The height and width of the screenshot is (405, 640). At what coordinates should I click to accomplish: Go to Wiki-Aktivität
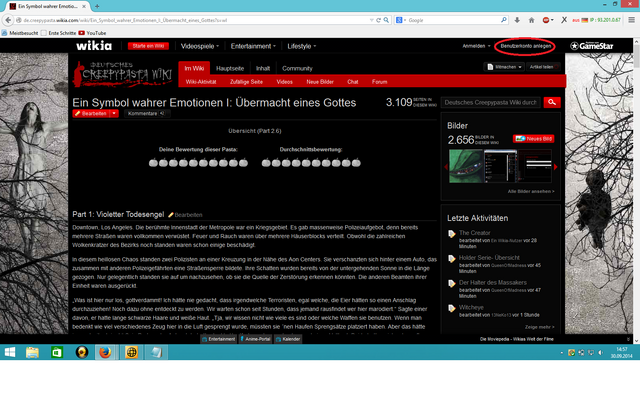pyautogui.click(x=201, y=82)
